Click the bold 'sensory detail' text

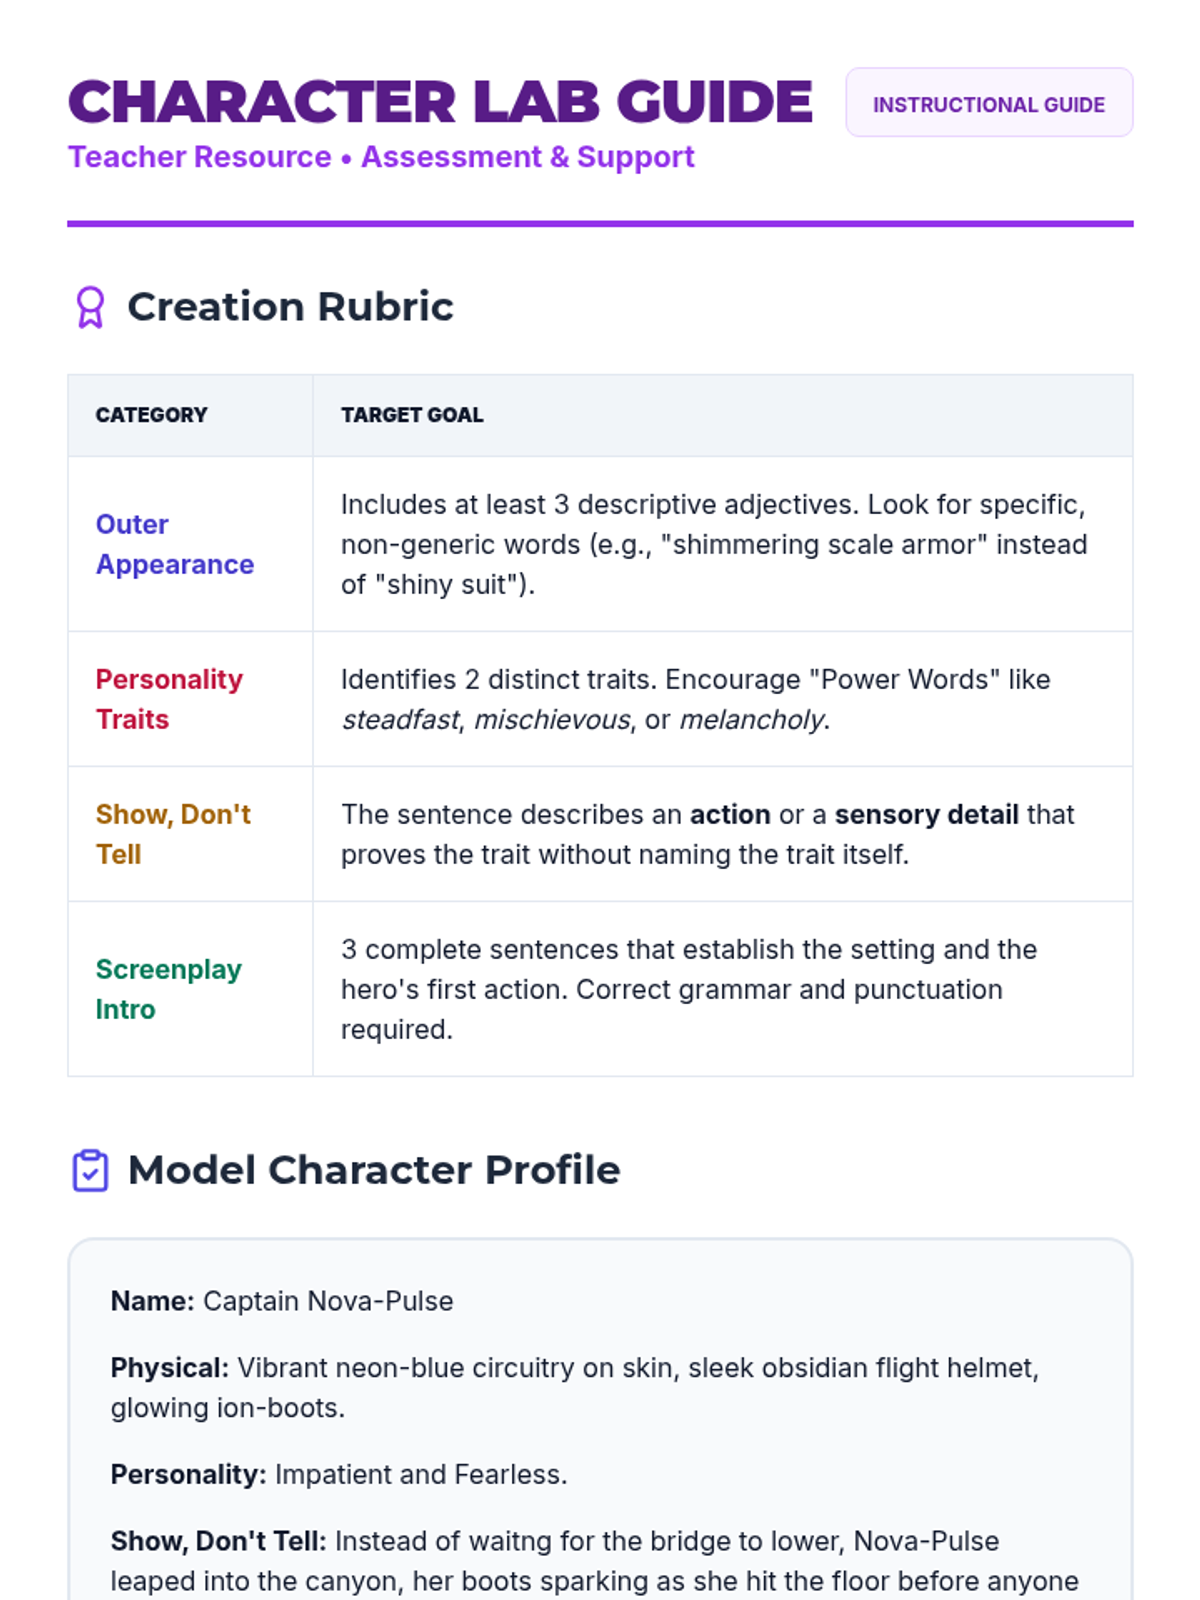(x=926, y=815)
